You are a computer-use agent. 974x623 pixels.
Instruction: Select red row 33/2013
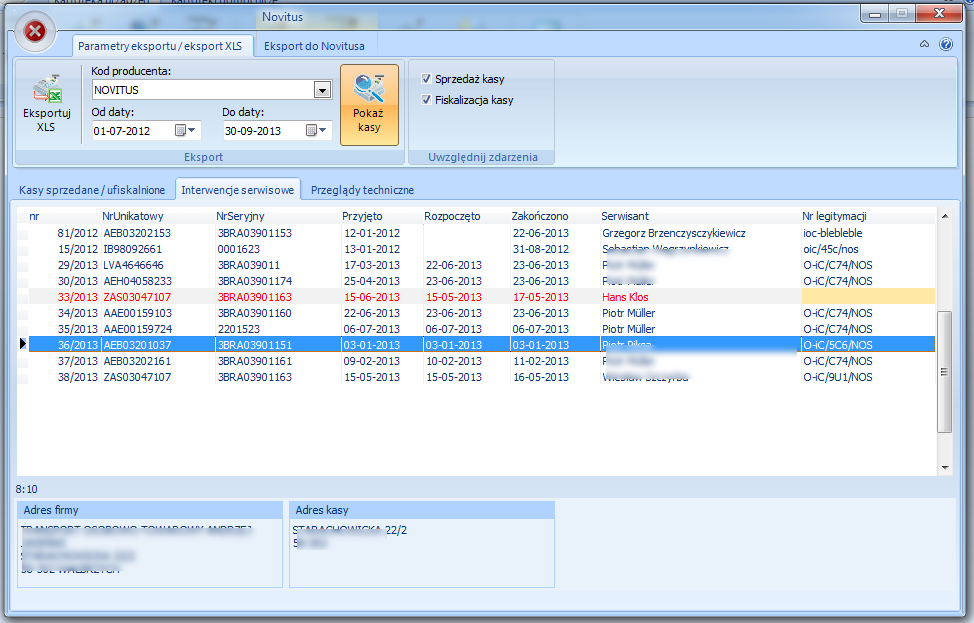pyautogui.click(x=481, y=297)
